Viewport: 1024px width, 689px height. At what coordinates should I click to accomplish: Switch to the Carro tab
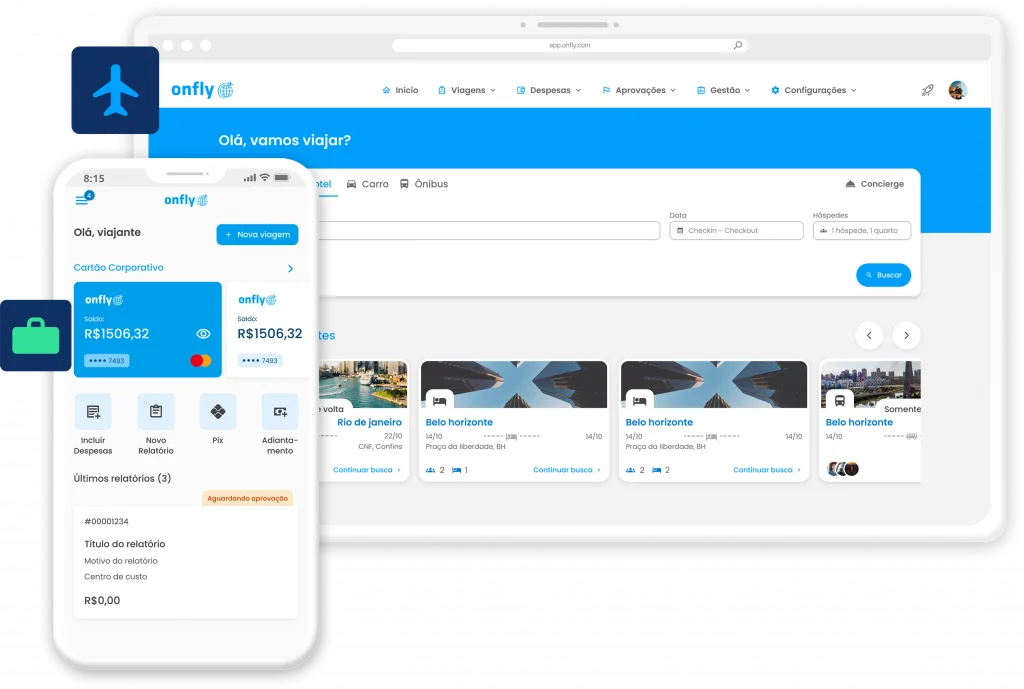click(x=367, y=184)
